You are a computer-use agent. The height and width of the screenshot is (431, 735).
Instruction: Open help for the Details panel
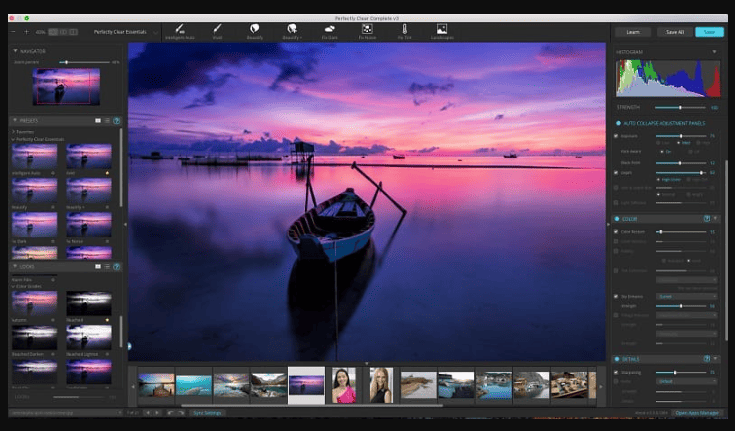707,359
